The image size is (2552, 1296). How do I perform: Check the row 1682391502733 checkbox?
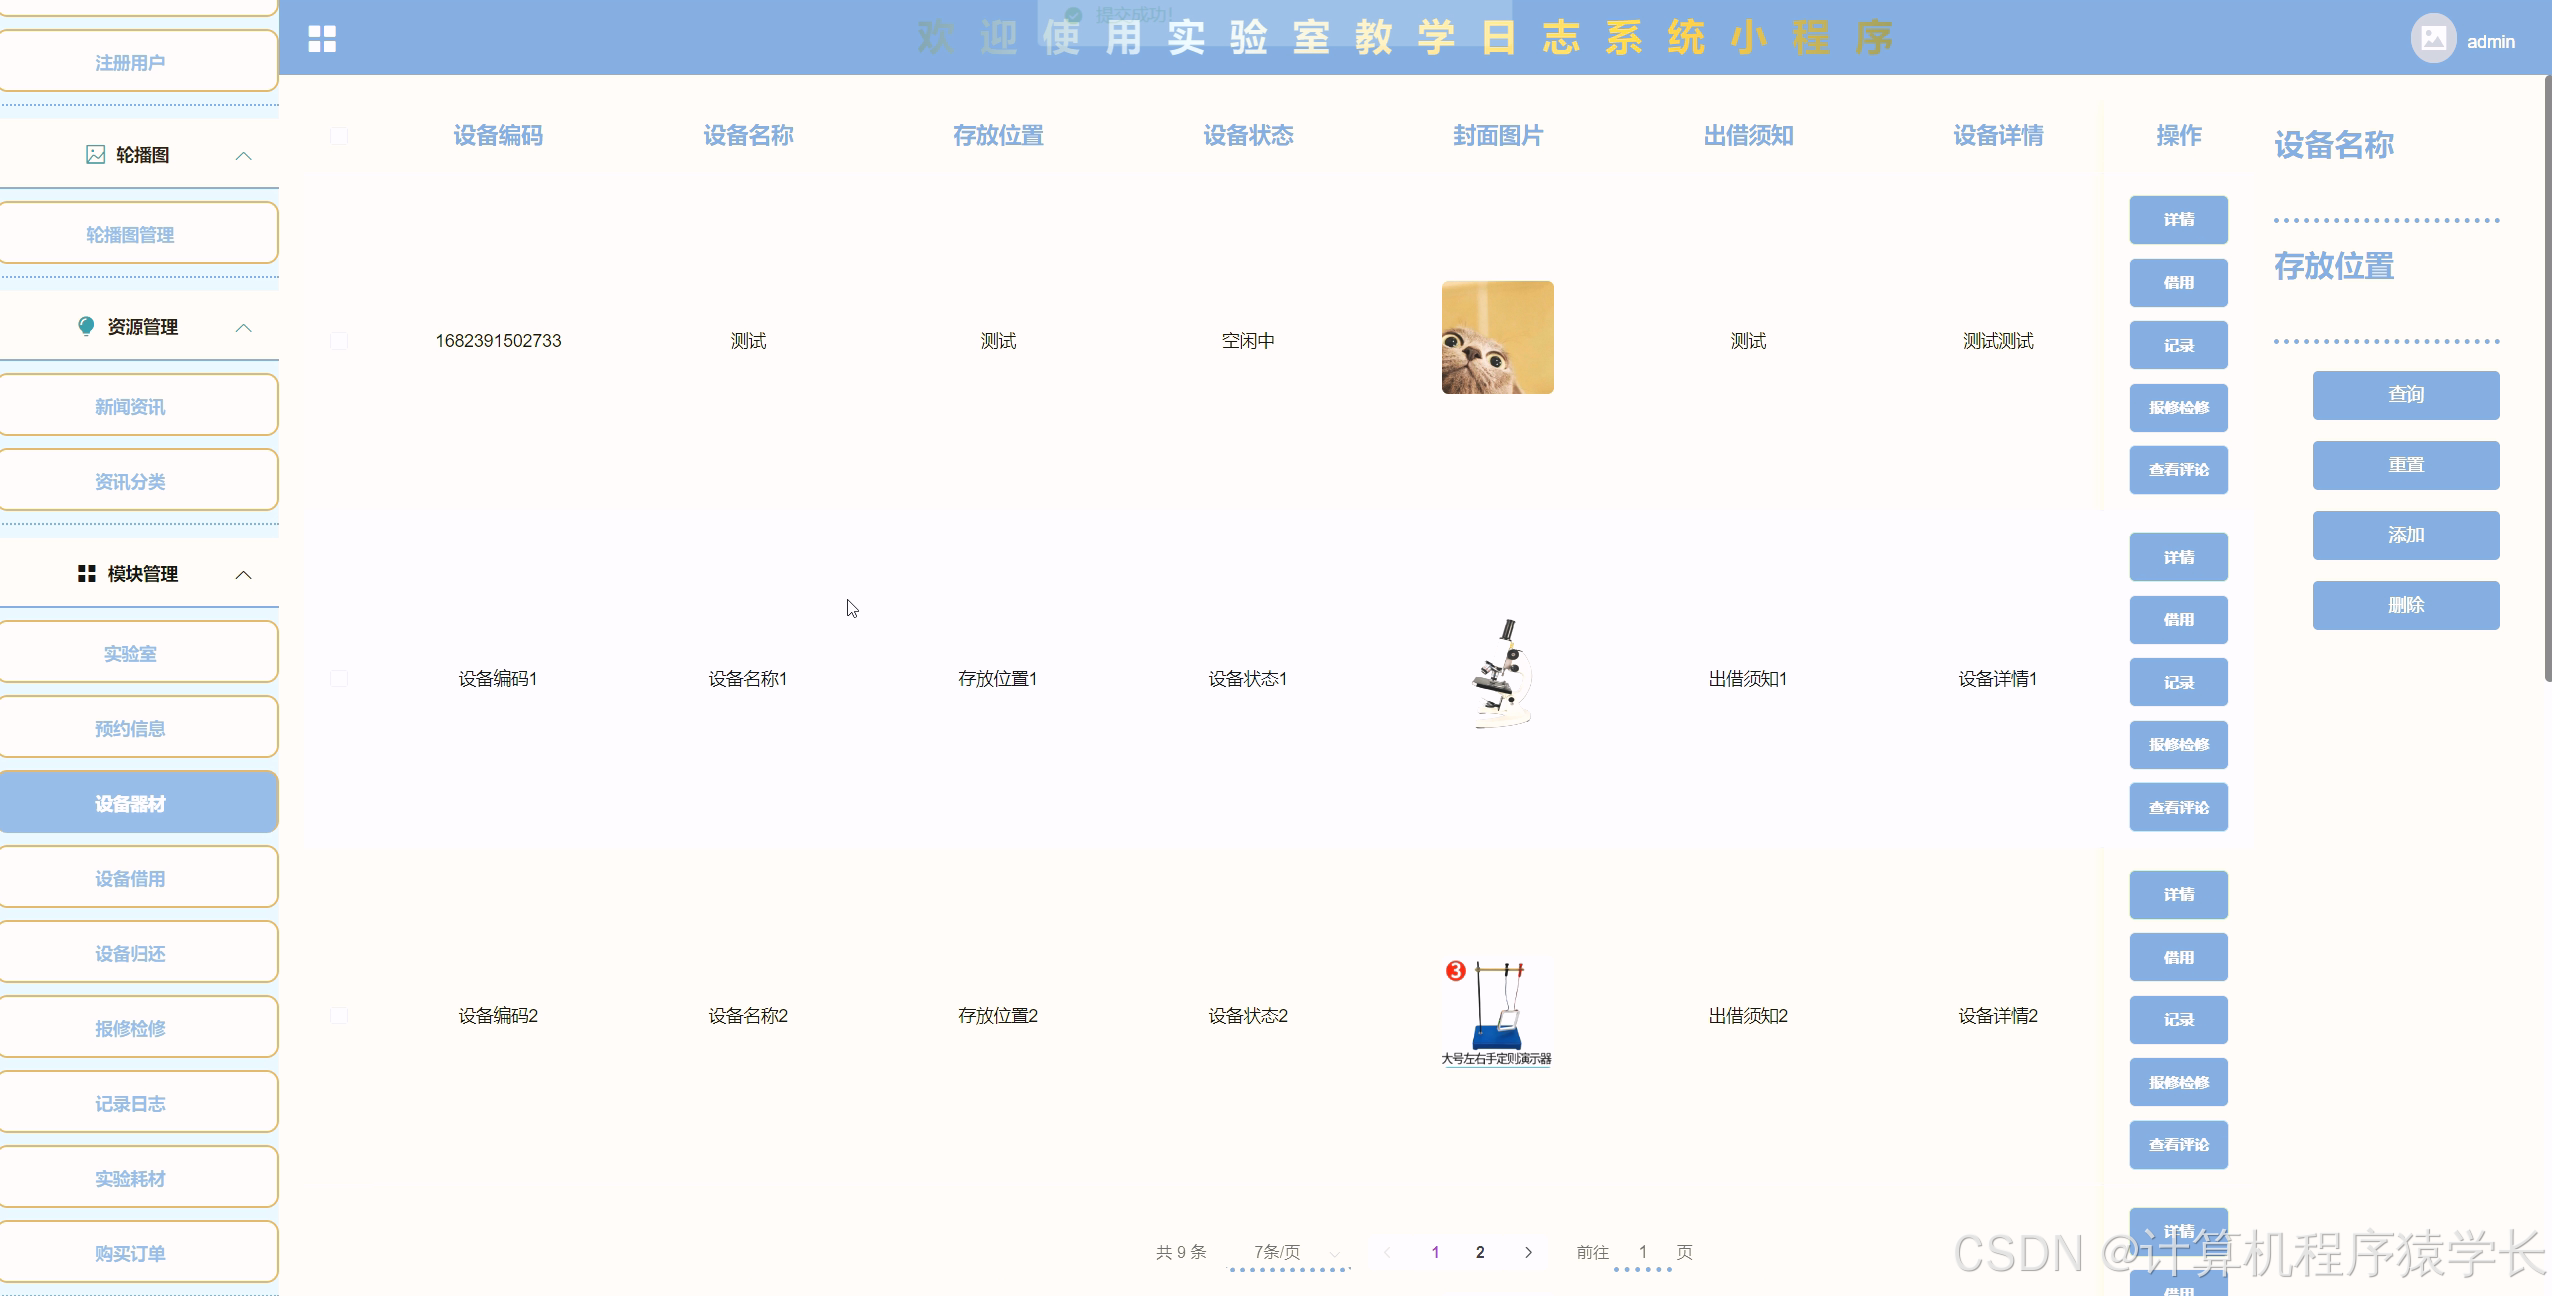click(x=339, y=341)
